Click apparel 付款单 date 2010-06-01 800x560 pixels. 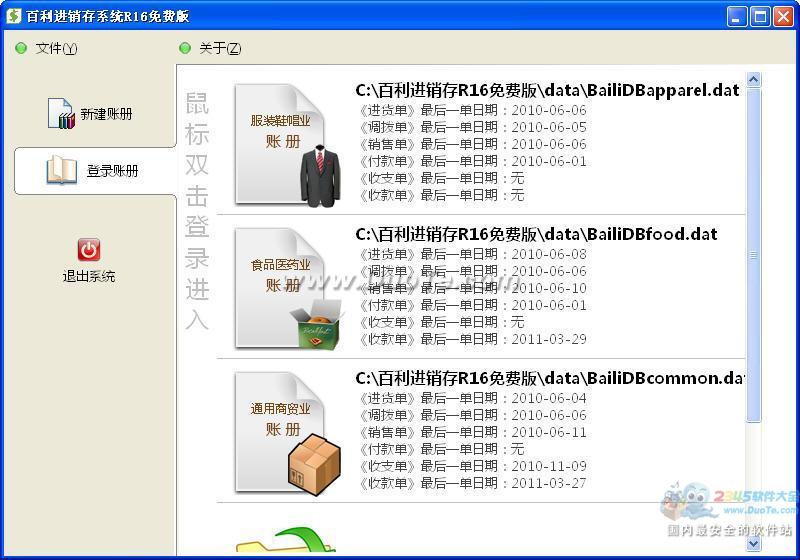point(549,161)
